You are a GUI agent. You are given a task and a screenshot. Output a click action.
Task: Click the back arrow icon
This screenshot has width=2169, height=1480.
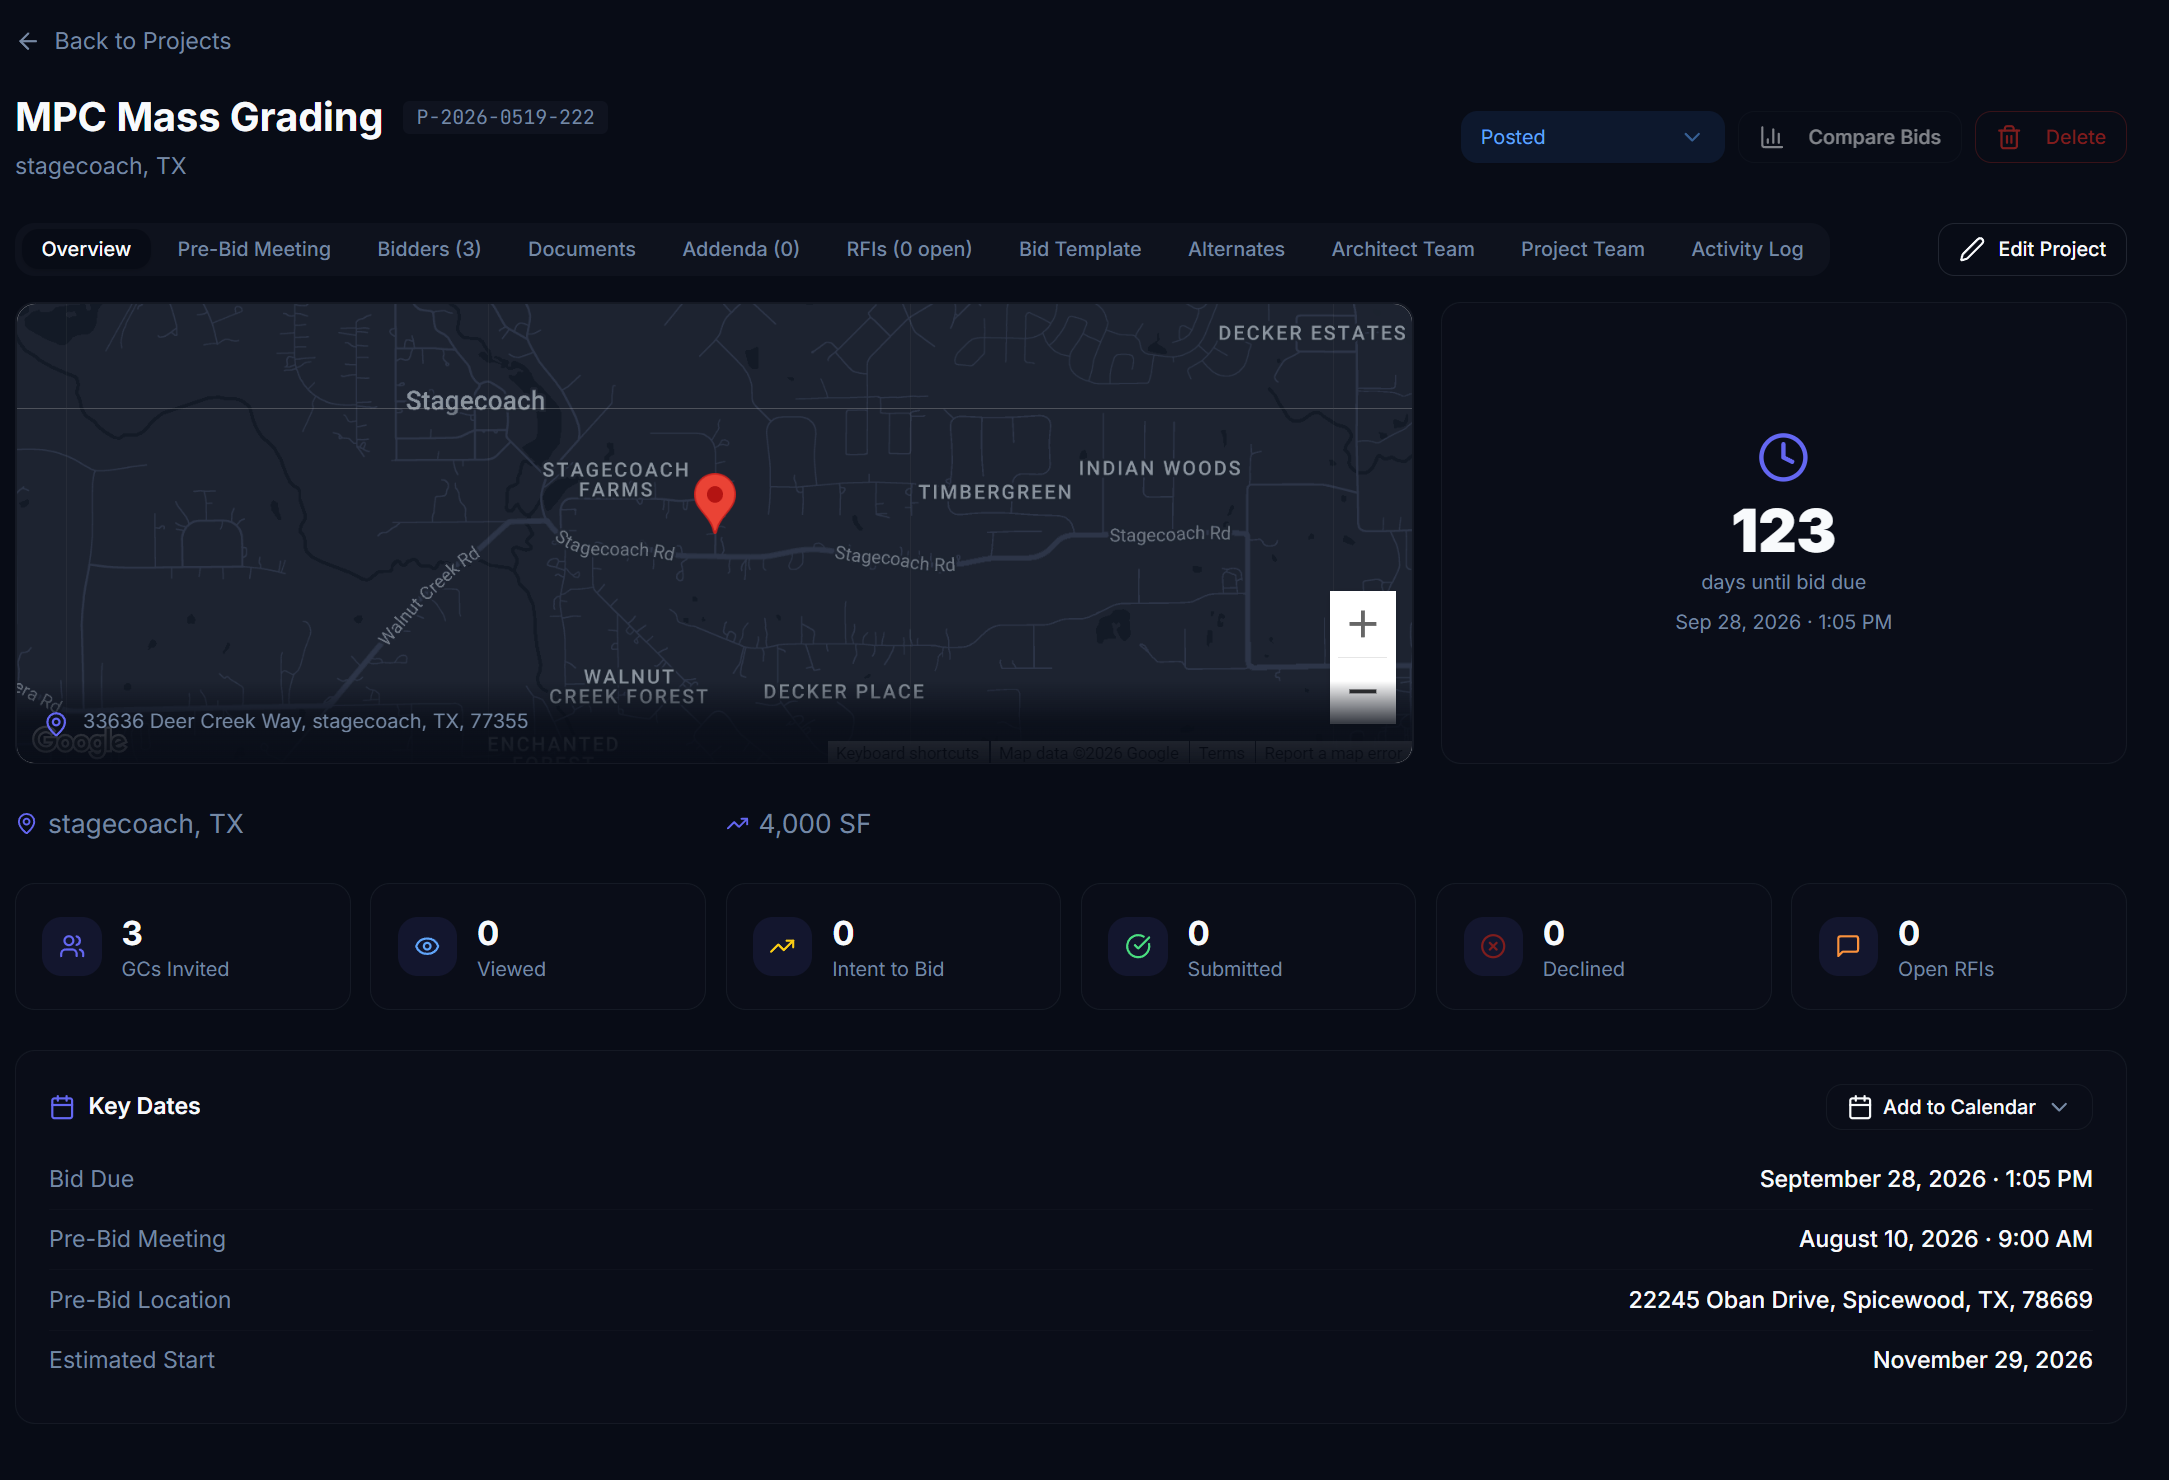[x=28, y=41]
